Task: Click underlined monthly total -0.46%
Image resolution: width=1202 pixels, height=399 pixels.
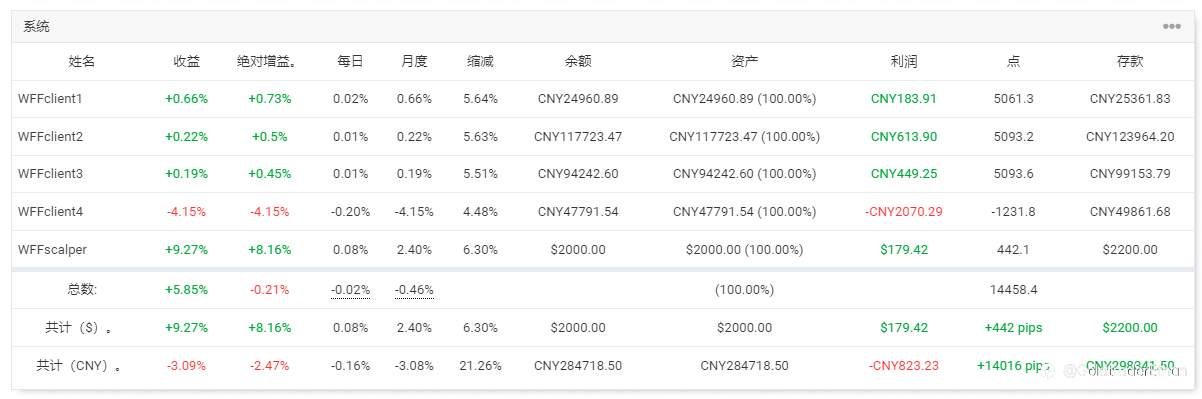Action: [414, 290]
